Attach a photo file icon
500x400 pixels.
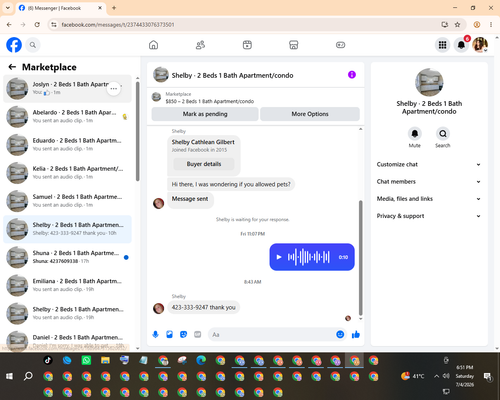pos(169,334)
